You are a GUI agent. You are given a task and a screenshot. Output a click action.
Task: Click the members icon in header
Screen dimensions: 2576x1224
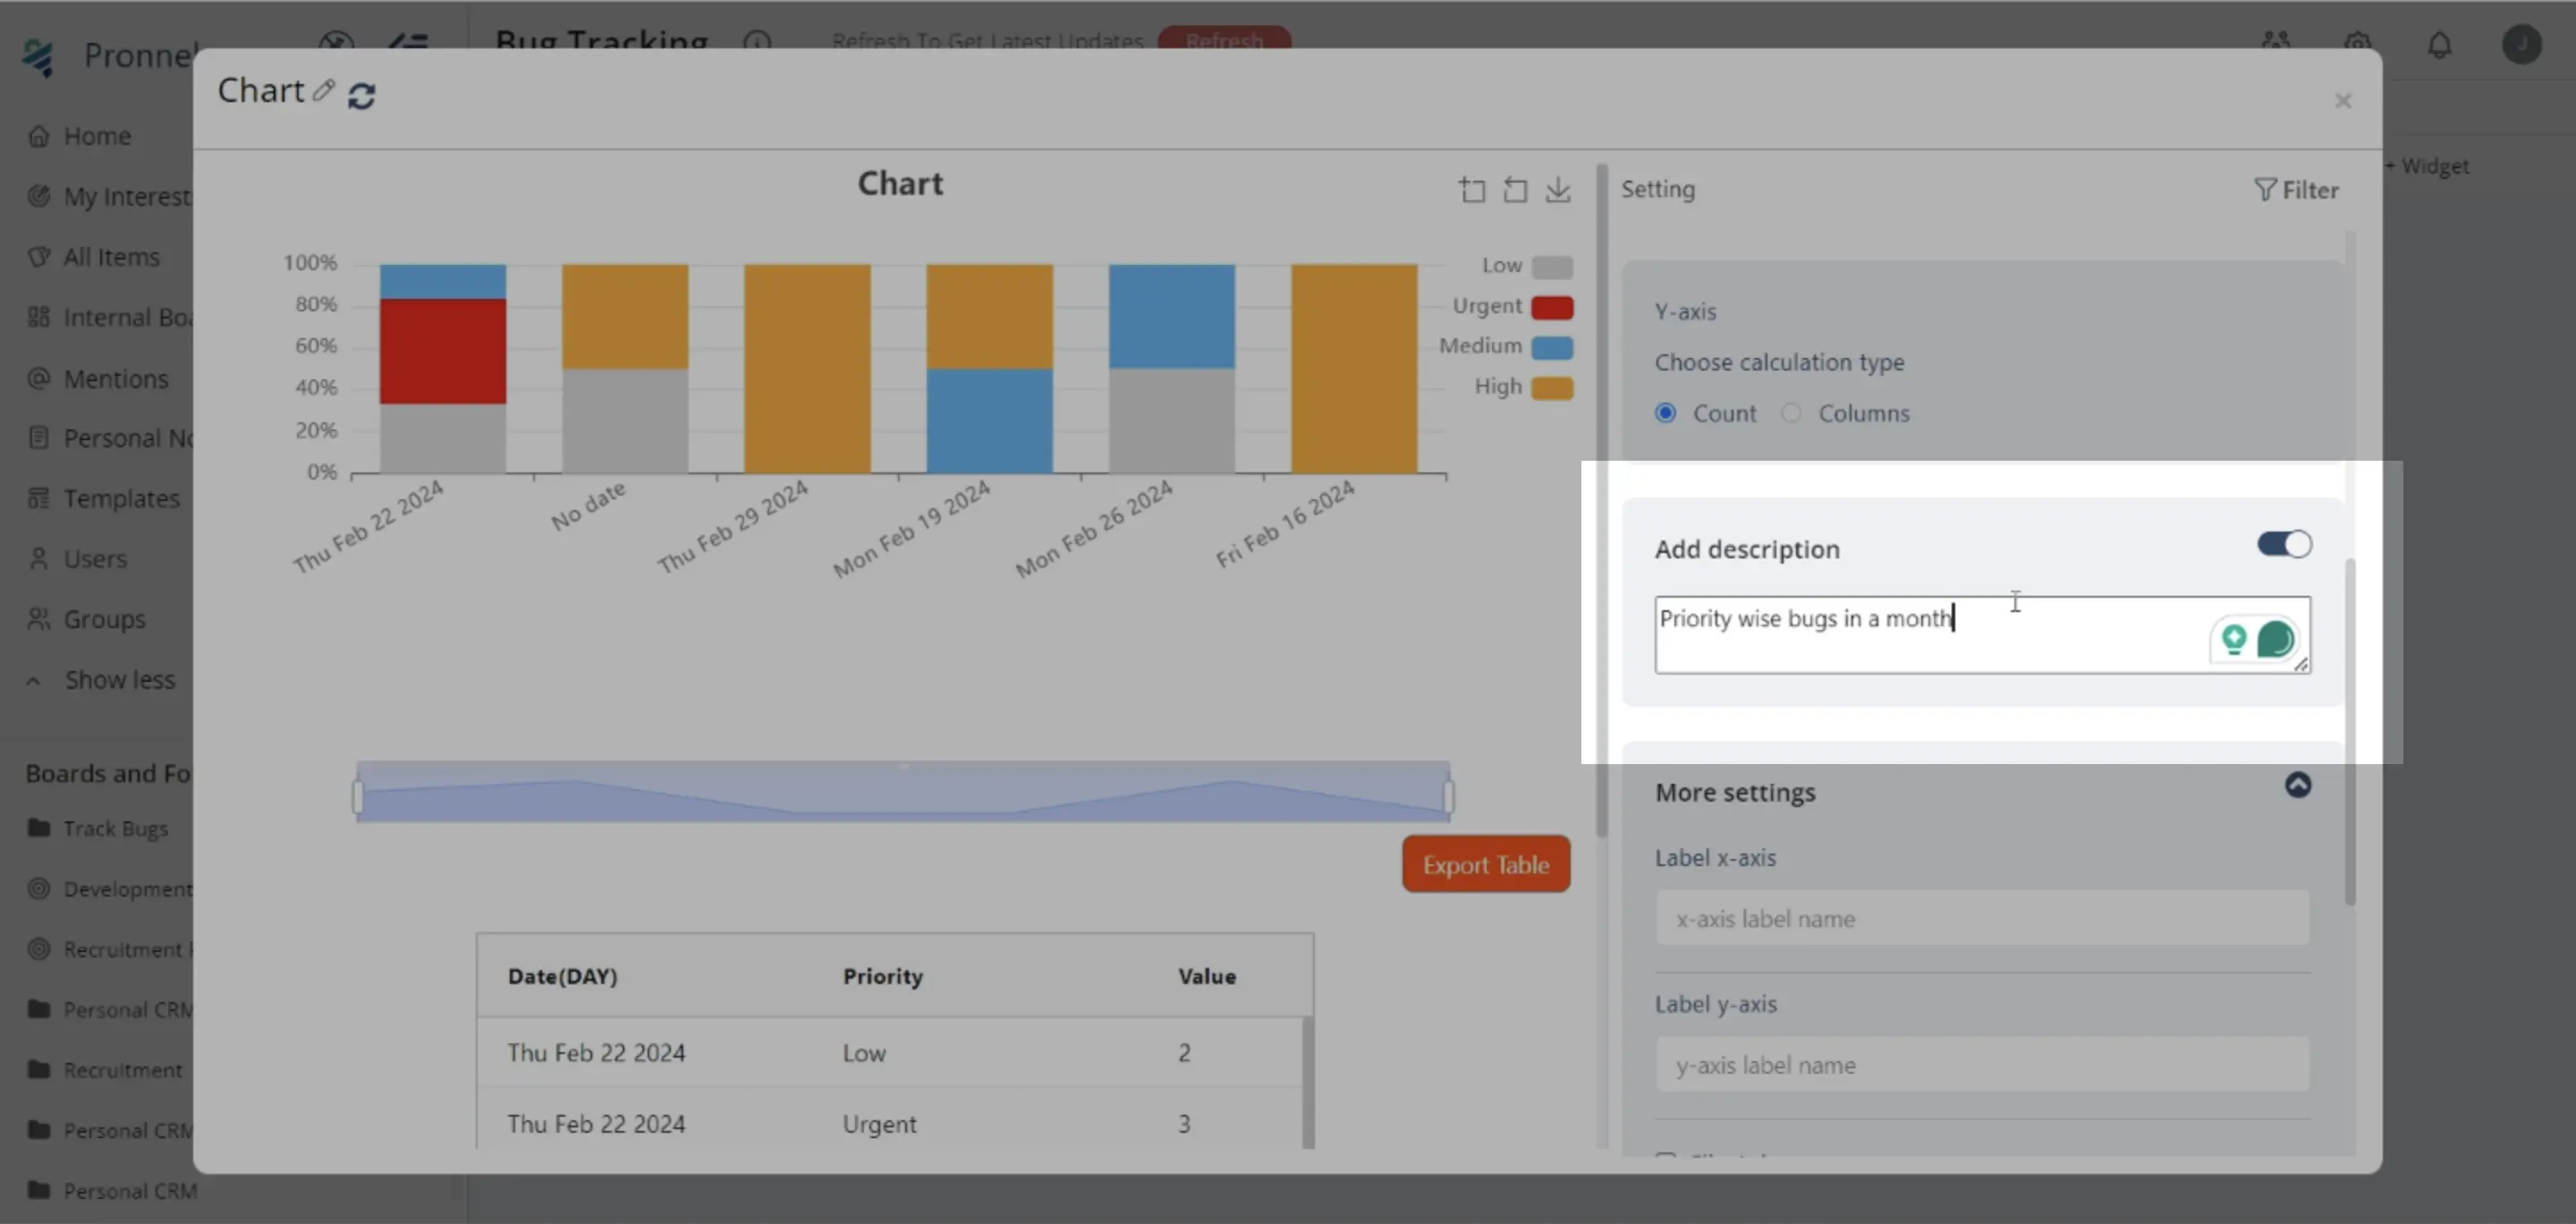pos(2276,44)
